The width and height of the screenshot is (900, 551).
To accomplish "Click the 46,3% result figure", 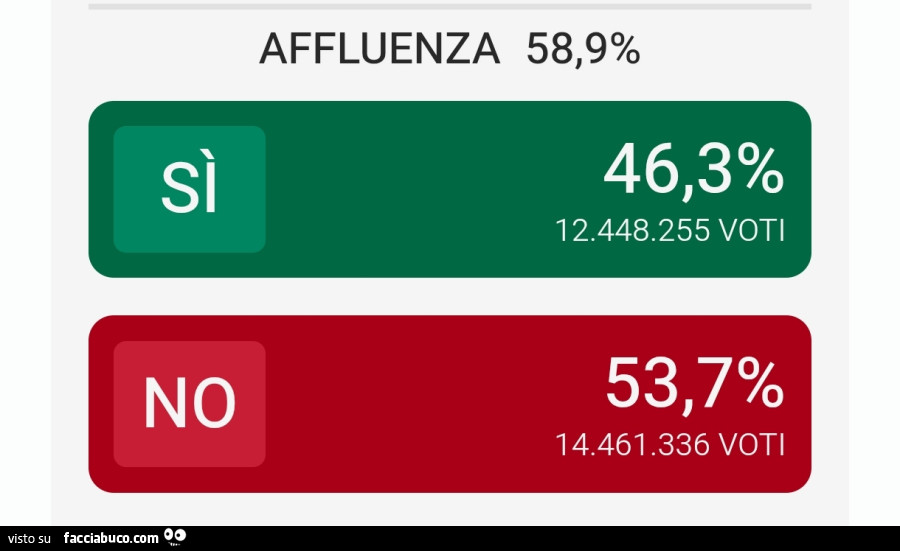I will click(693, 171).
